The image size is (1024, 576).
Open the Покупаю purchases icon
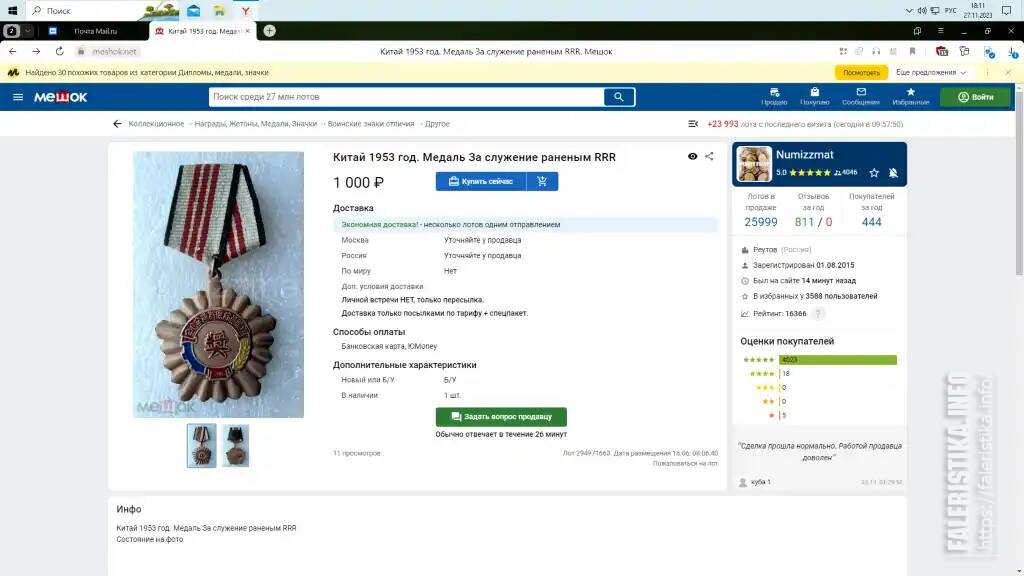tap(814, 97)
